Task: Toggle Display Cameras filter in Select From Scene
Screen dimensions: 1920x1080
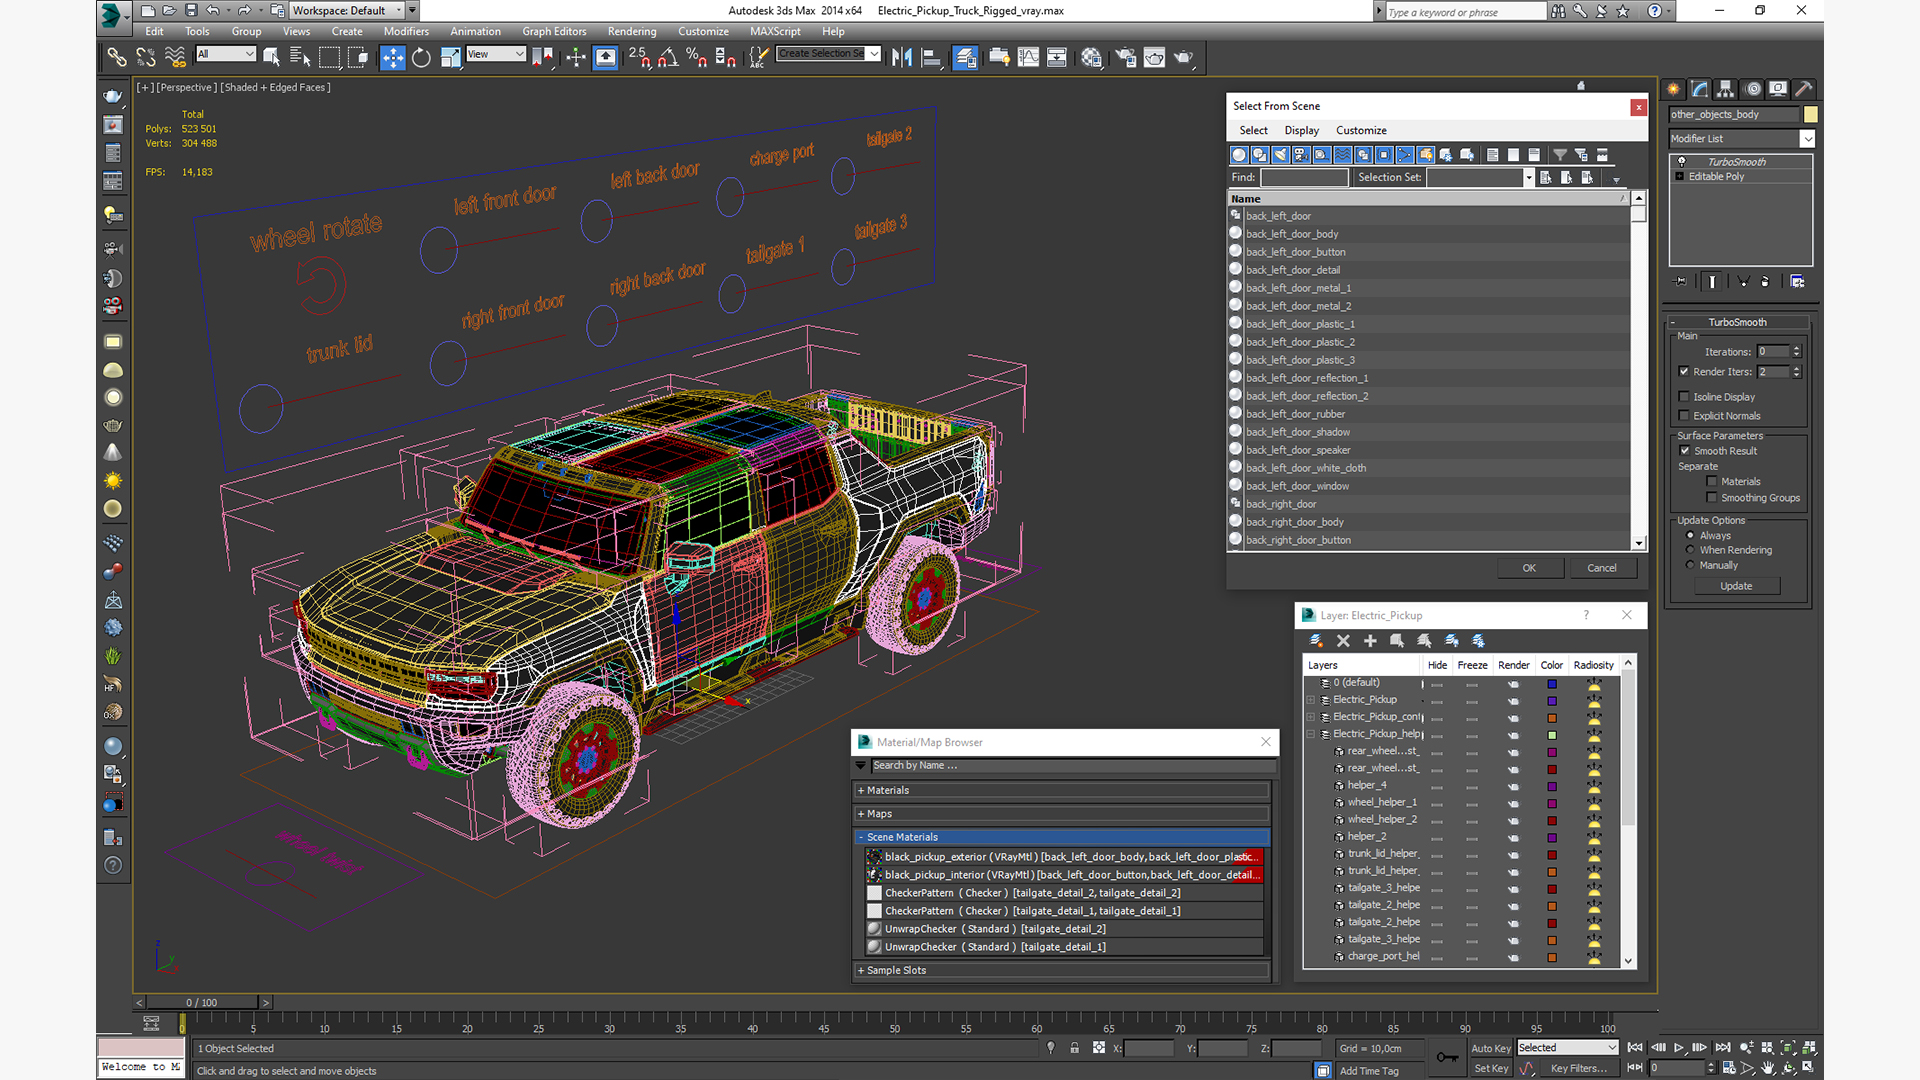Action: click(x=1301, y=155)
